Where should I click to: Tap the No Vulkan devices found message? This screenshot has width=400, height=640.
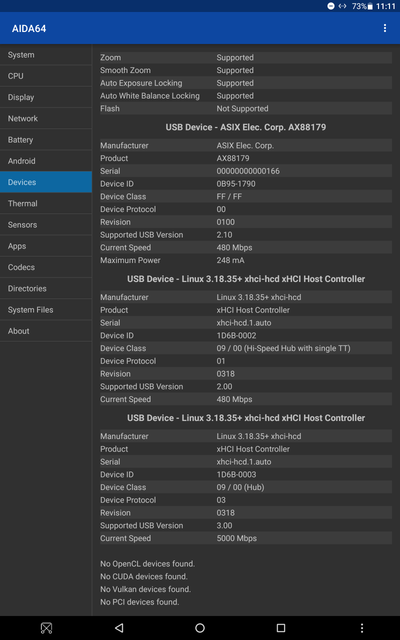tap(145, 589)
